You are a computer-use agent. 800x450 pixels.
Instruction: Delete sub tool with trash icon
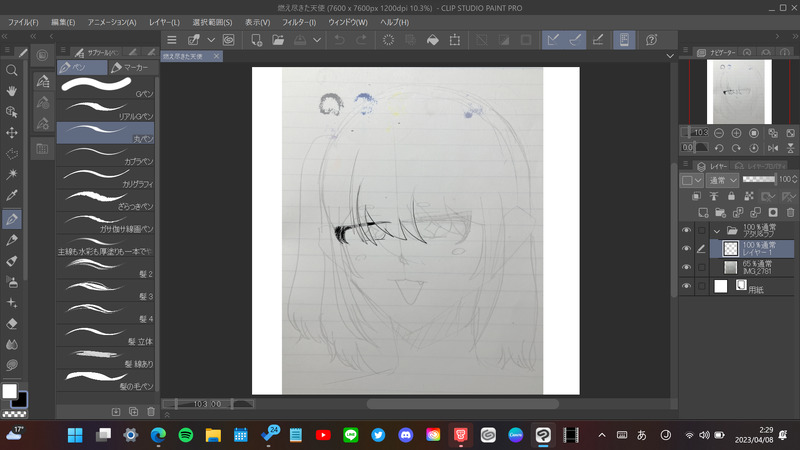tap(151, 411)
